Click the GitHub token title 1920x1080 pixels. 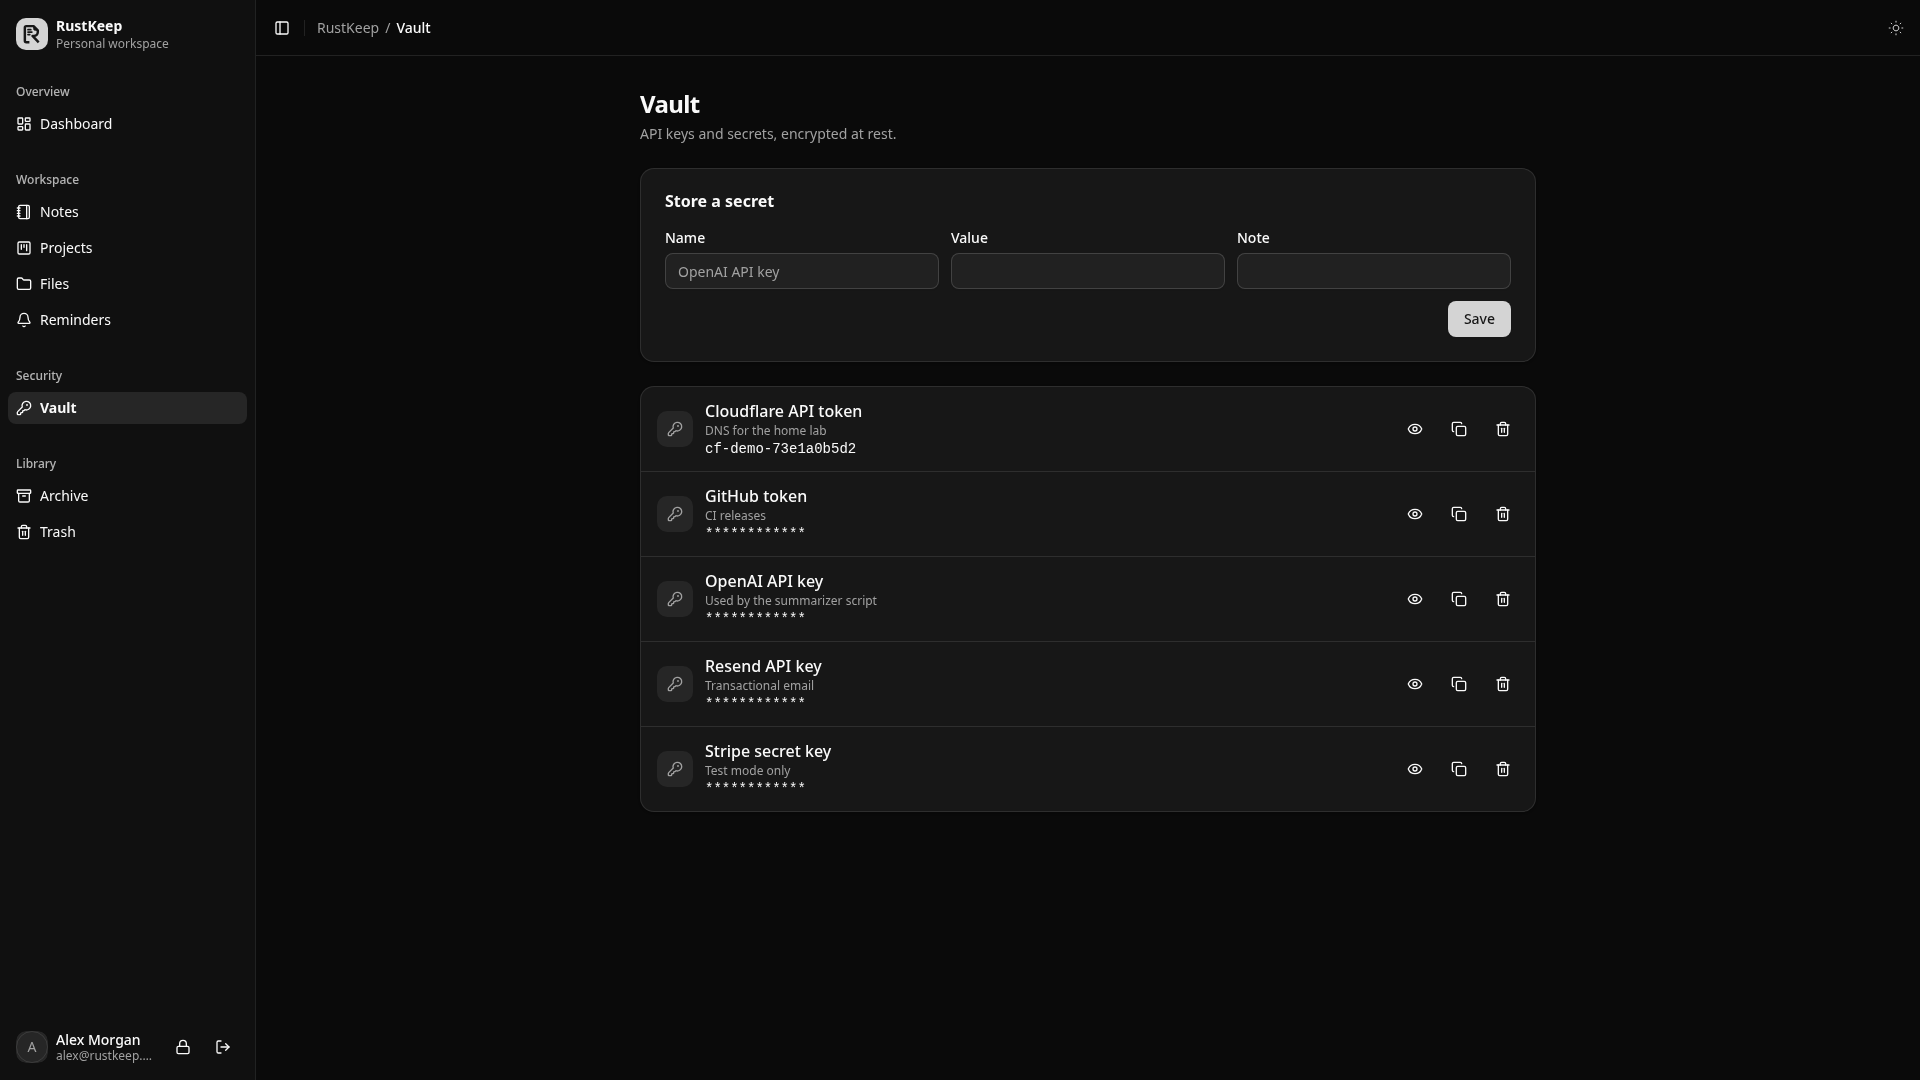(x=756, y=496)
